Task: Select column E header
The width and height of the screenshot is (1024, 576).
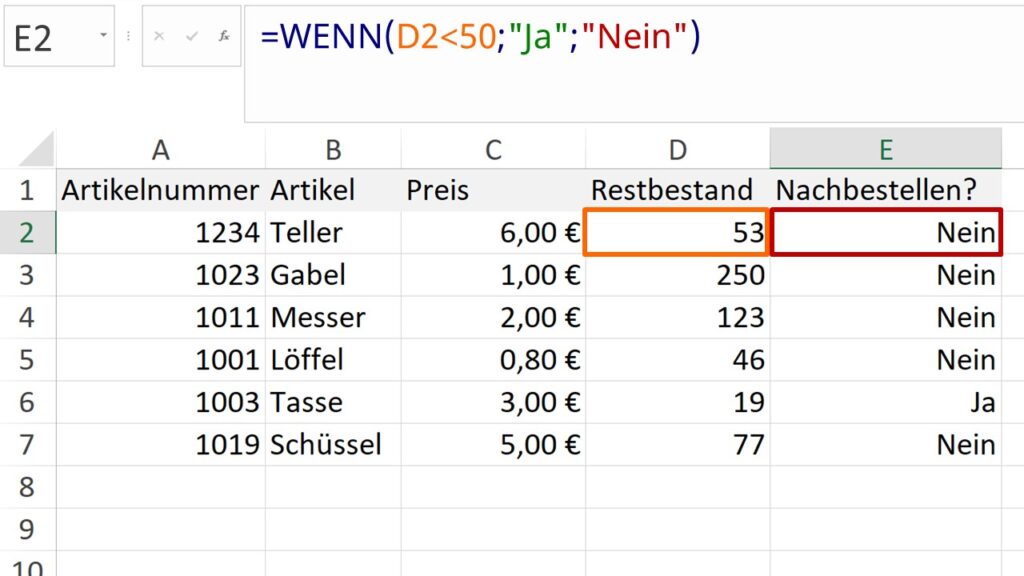Action: (x=885, y=150)
